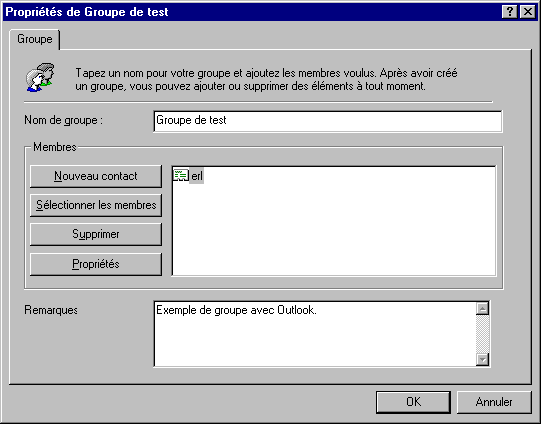This screenshot has height=424, width=541.
Task: Close the Propriétés de Groupe dialog
Action: 528,12
